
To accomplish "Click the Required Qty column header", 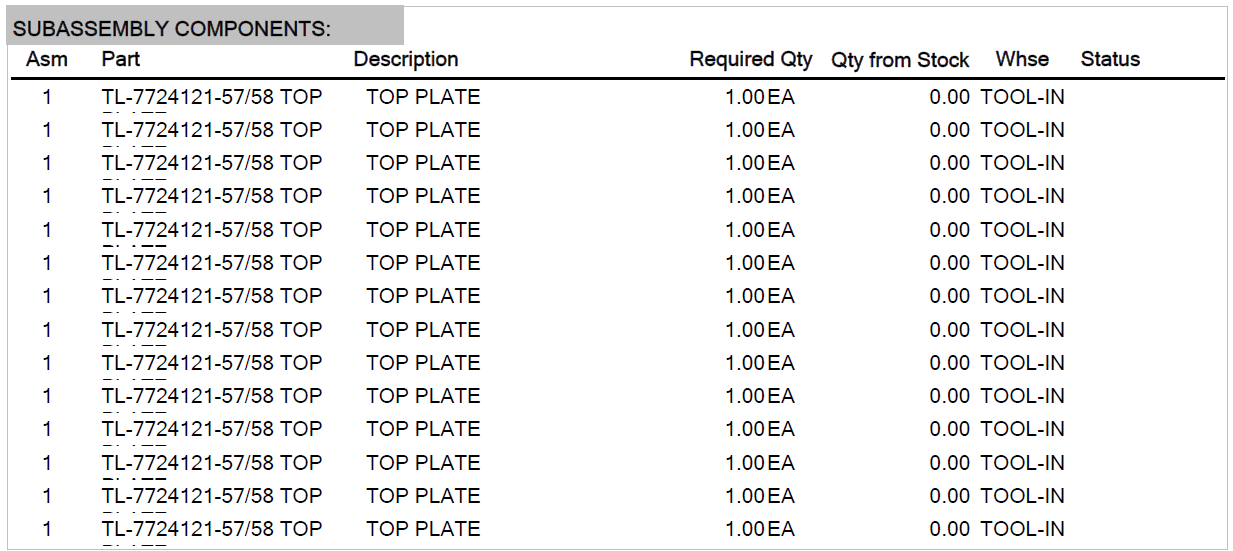I will [751, 59].
